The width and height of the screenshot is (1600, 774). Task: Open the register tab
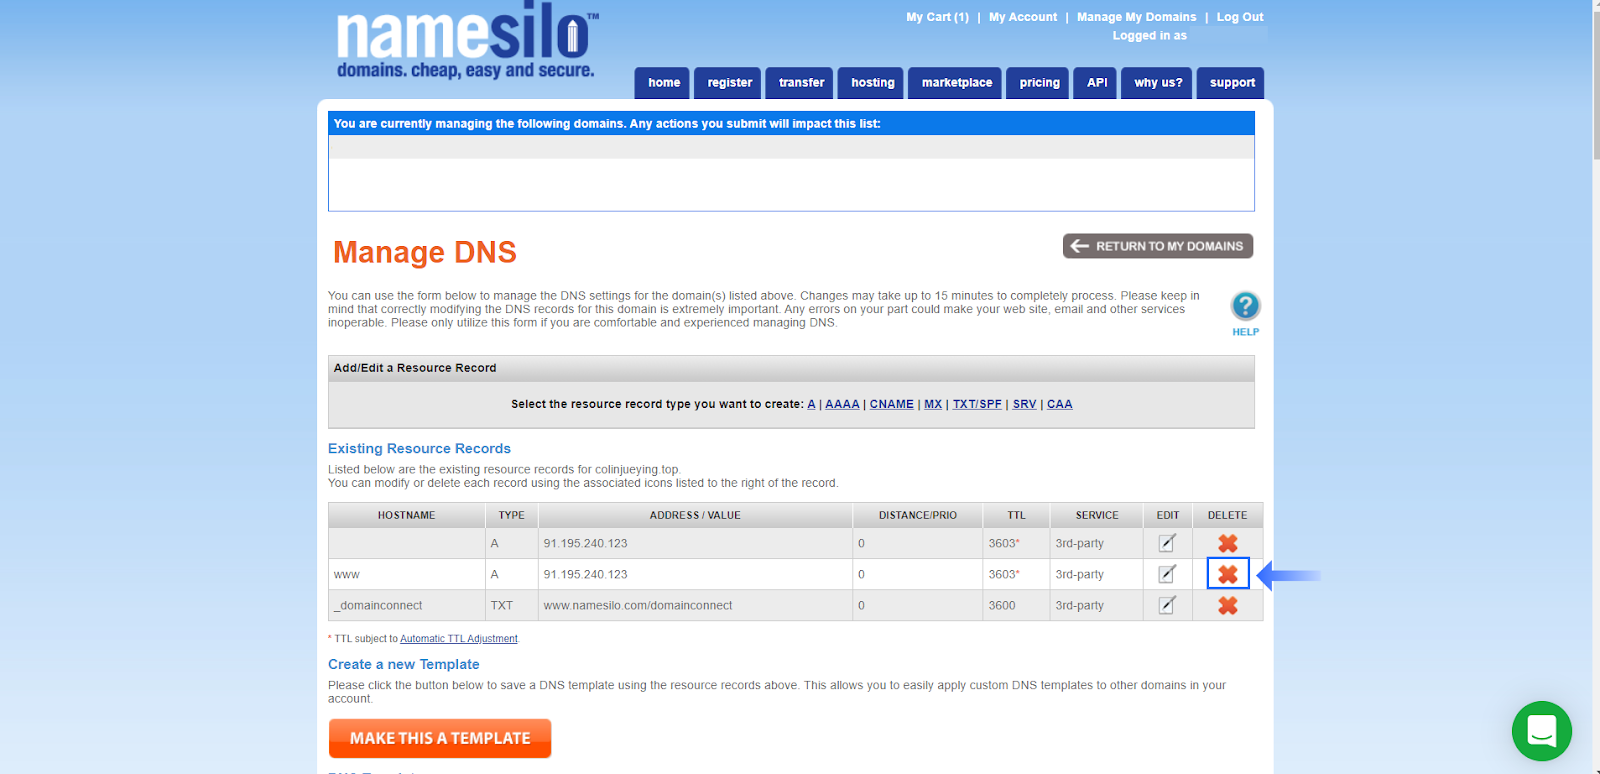coord(730,83)
